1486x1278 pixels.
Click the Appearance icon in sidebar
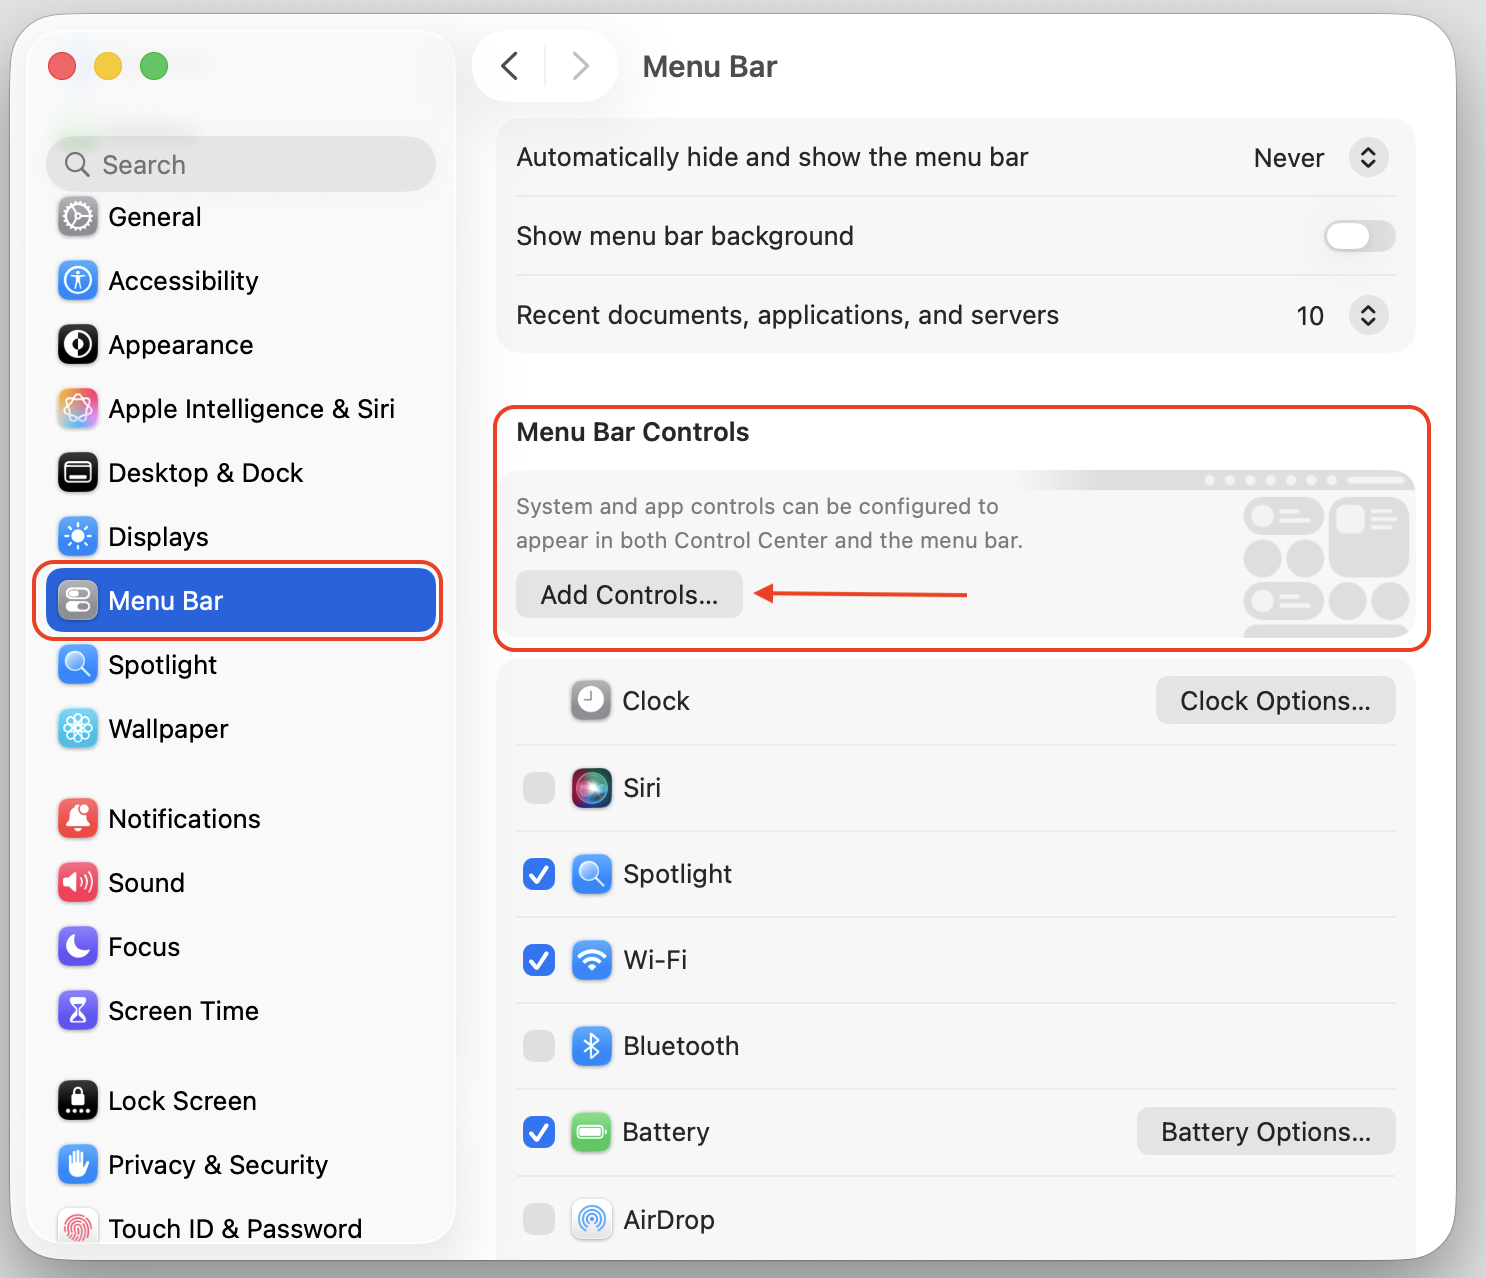click(78, 345)
